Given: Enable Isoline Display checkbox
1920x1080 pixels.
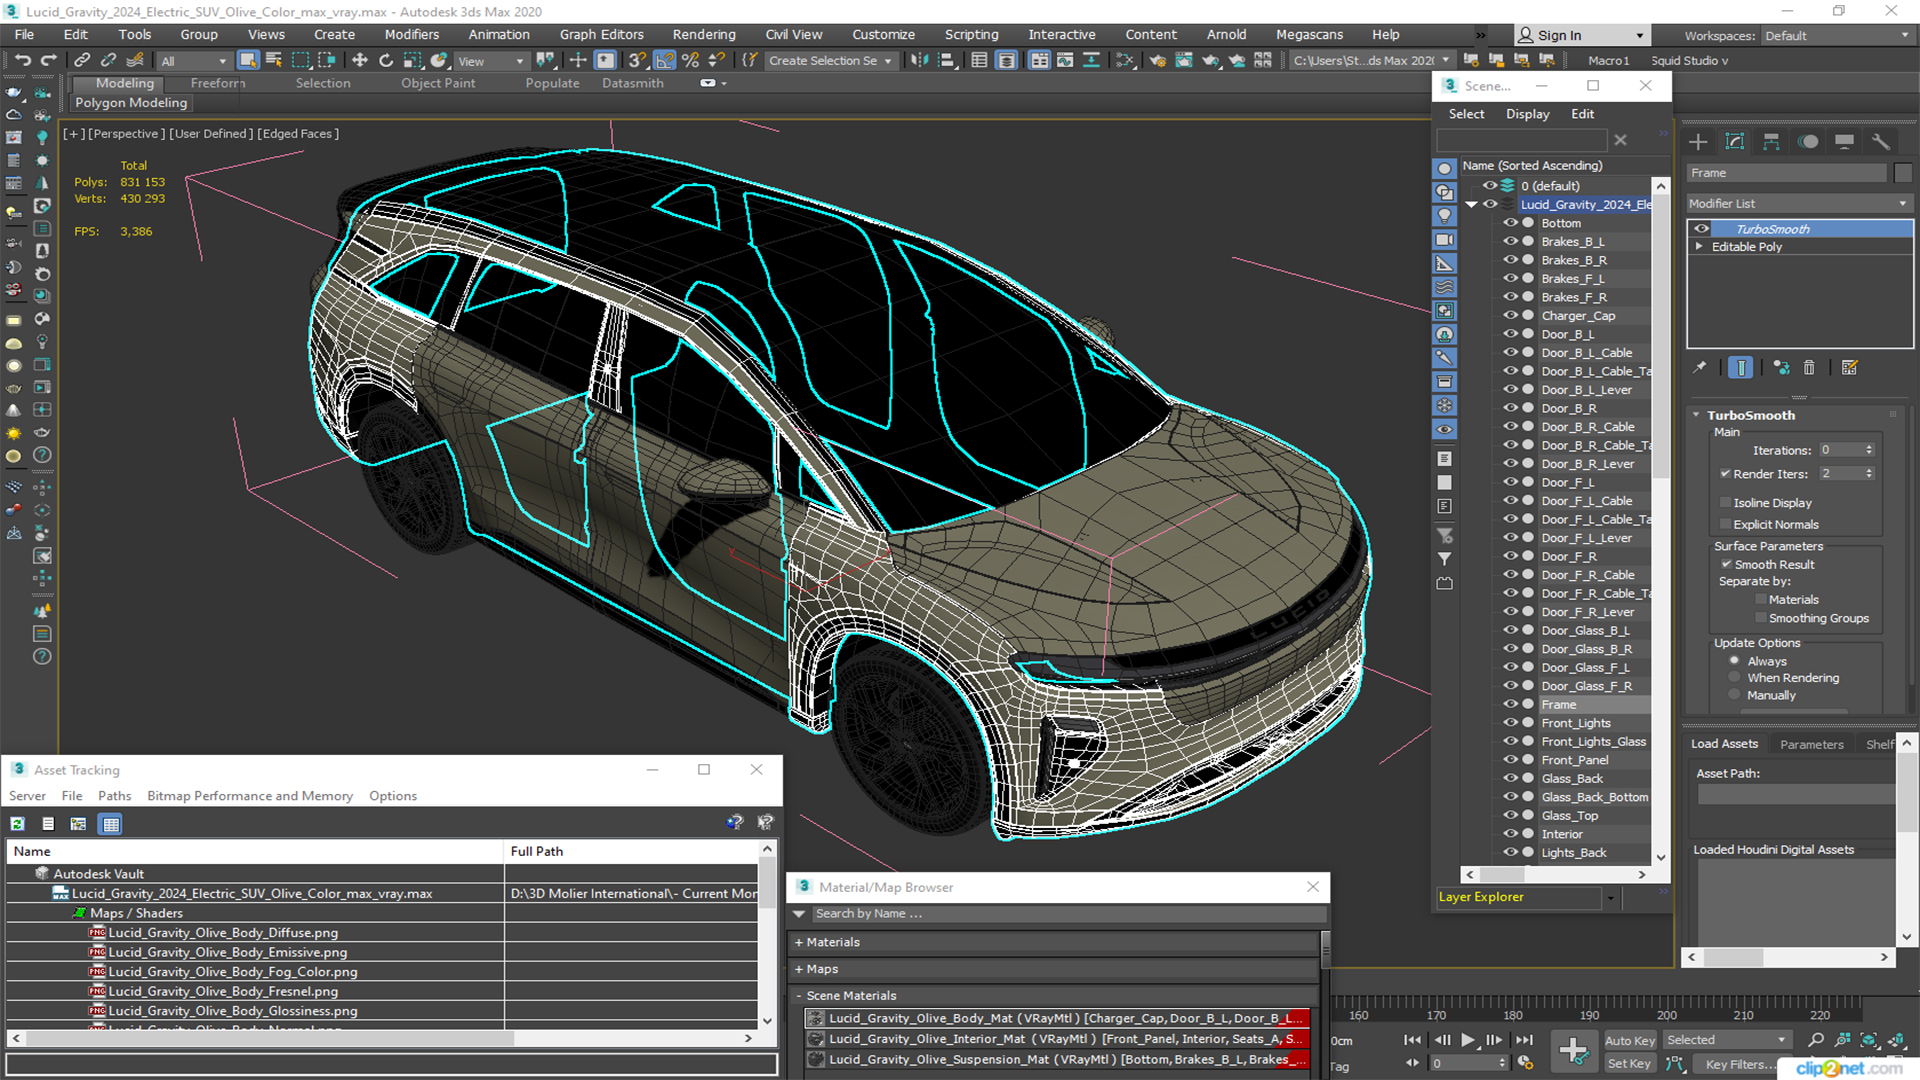Looking at the screenshot, I should [x=1725, y=503].
